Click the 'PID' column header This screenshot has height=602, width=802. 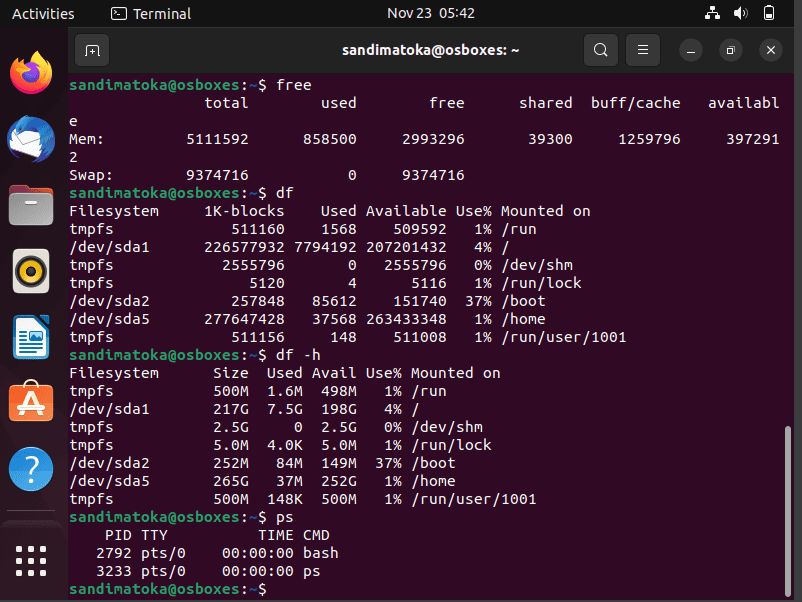click(x=118, y=536)
